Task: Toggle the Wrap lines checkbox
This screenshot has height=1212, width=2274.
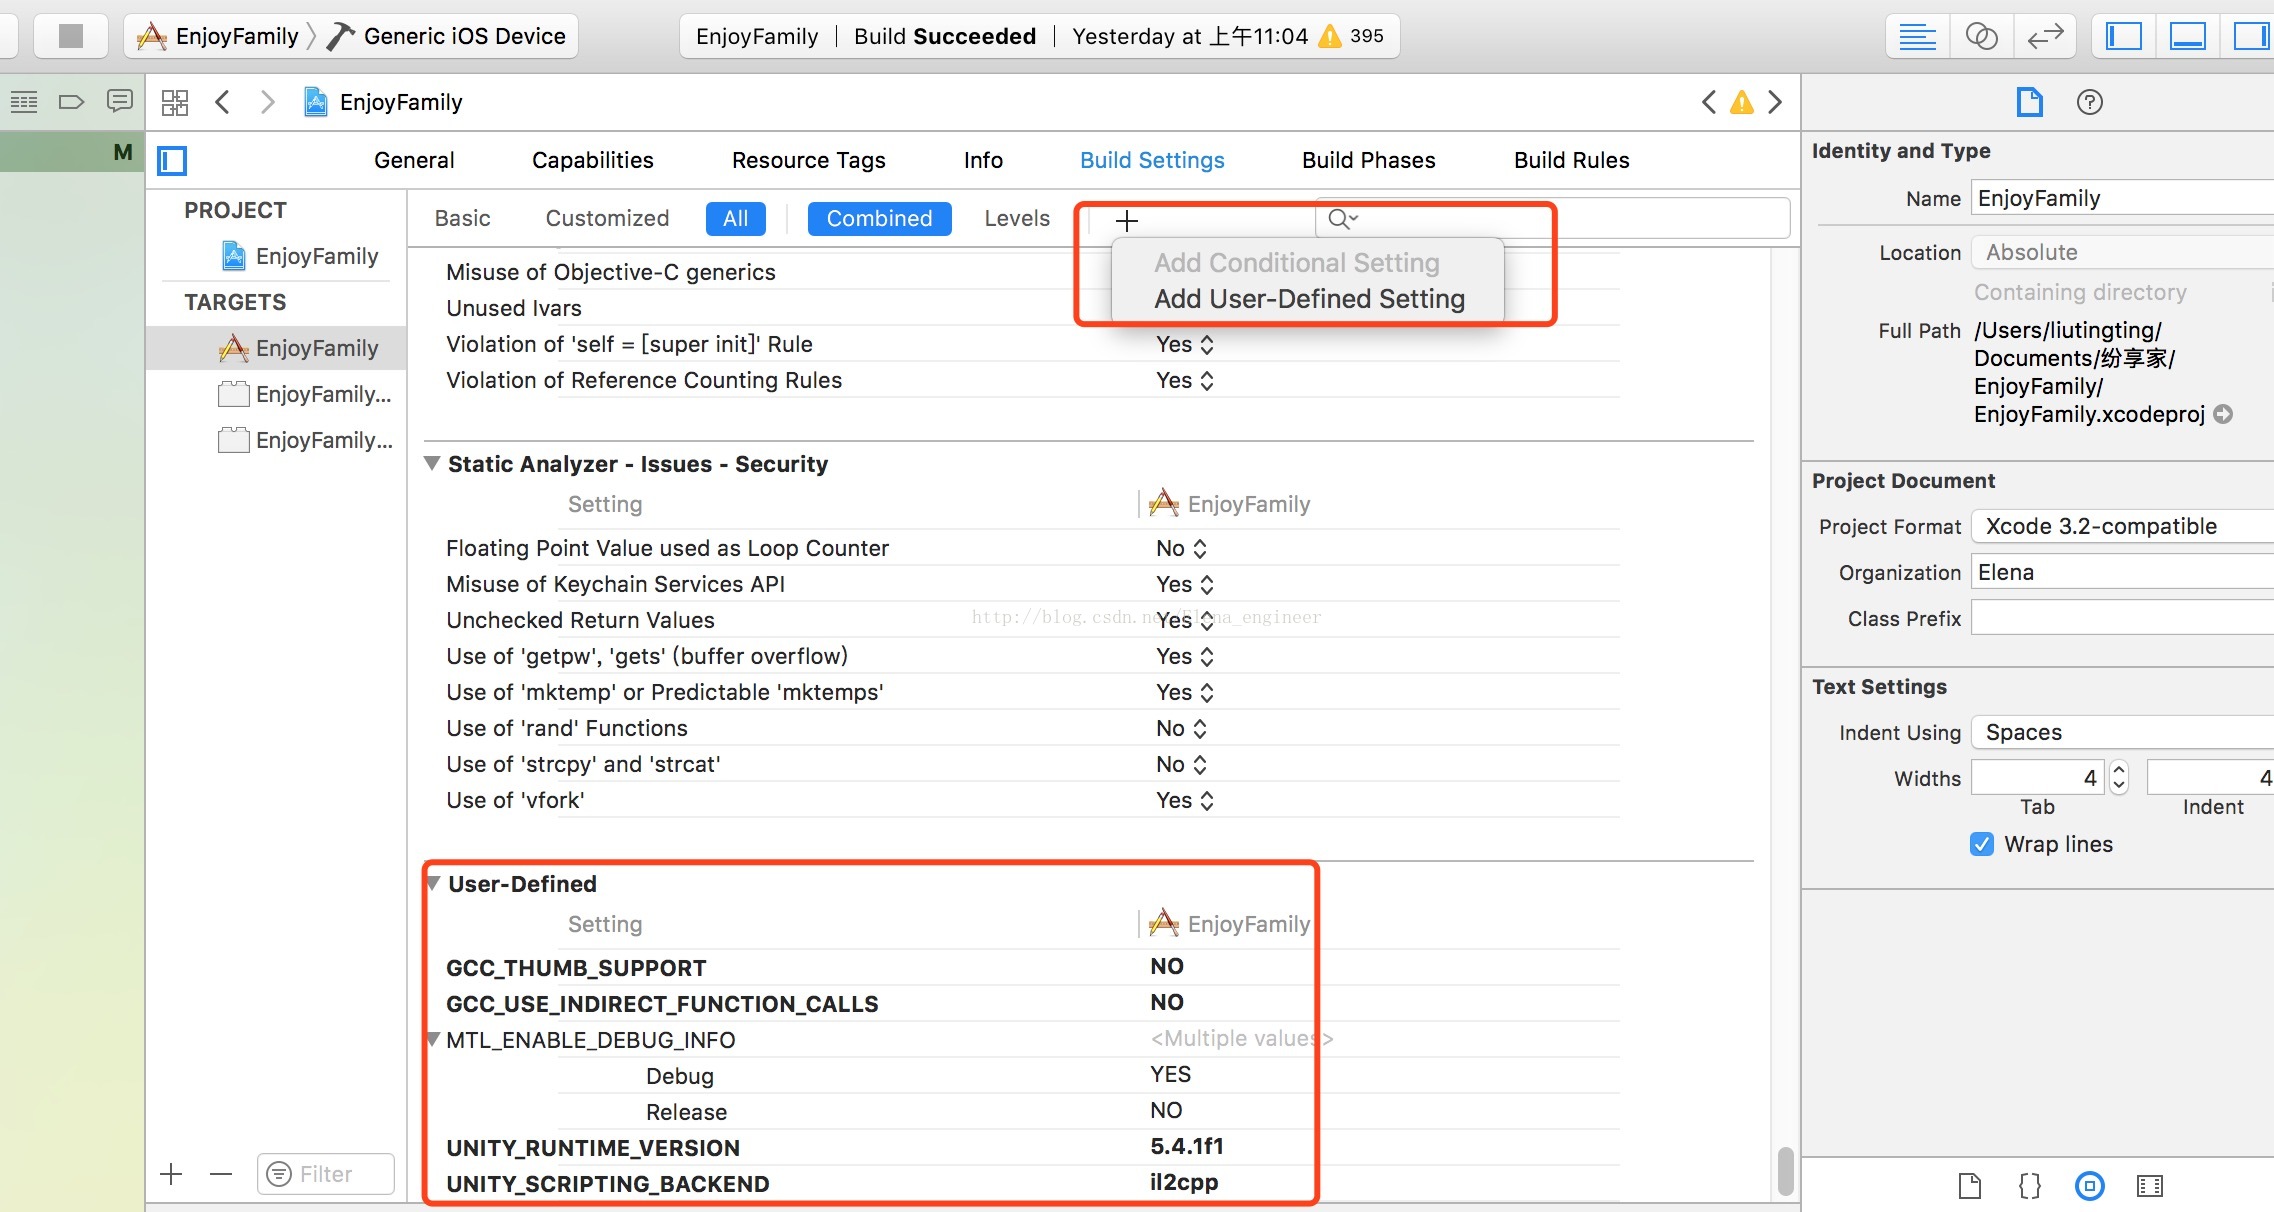Action: click(x=1979, y=844)
